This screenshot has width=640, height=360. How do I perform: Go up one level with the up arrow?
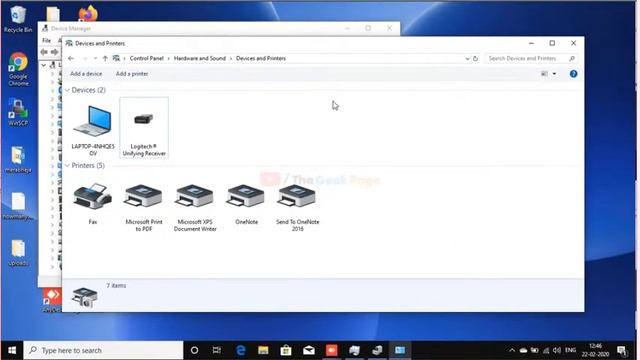coord(105,58)
